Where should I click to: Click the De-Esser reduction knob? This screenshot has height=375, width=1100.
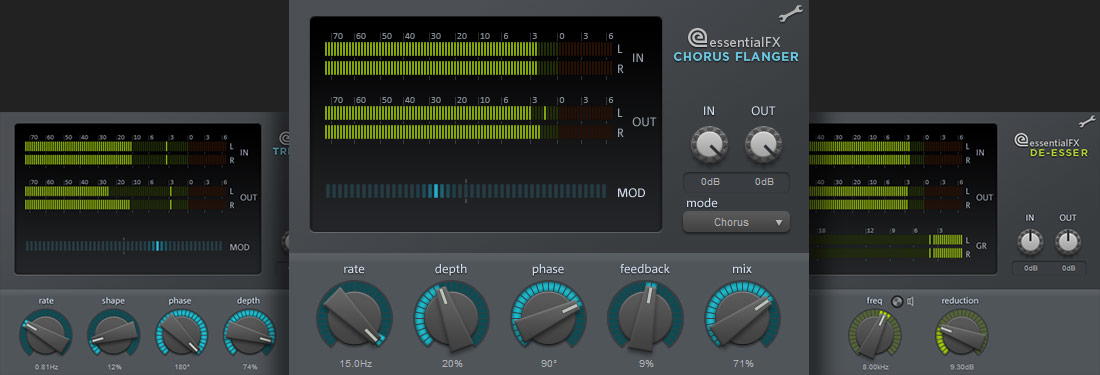(x=961, y=333)
